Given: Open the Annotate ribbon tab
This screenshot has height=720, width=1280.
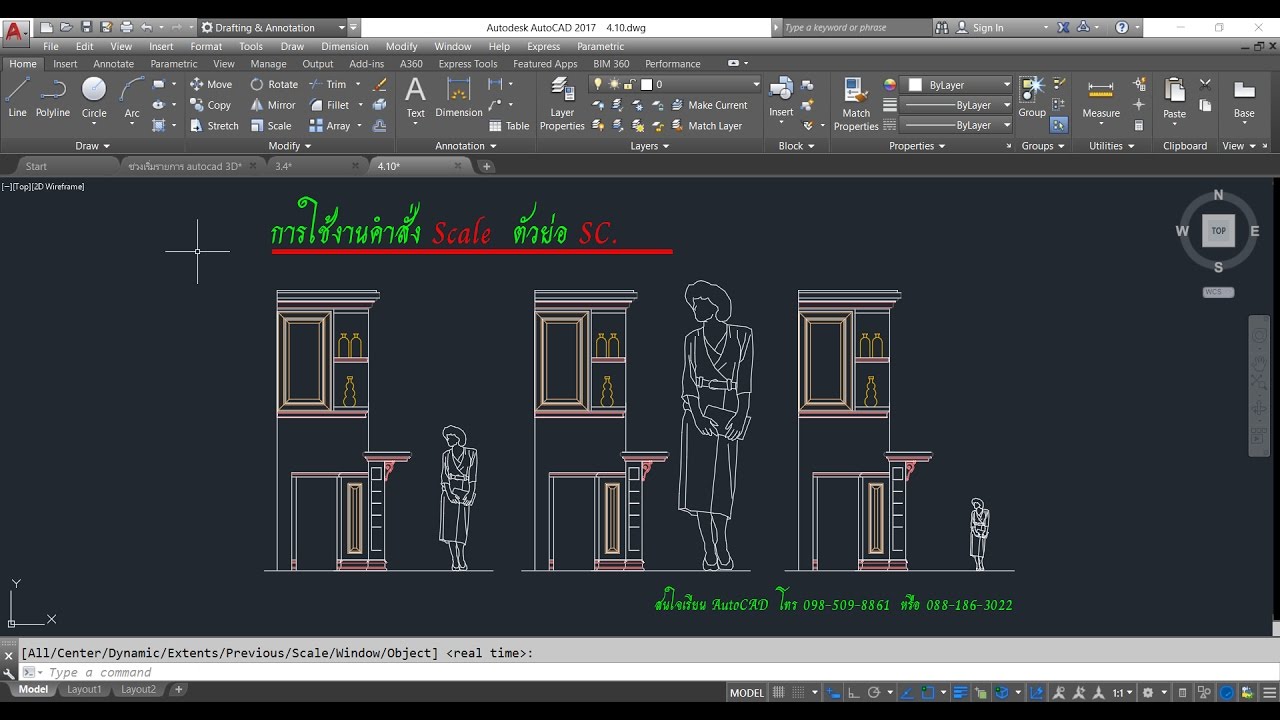Looking at the screenshot, I should (x=113, y=64).
